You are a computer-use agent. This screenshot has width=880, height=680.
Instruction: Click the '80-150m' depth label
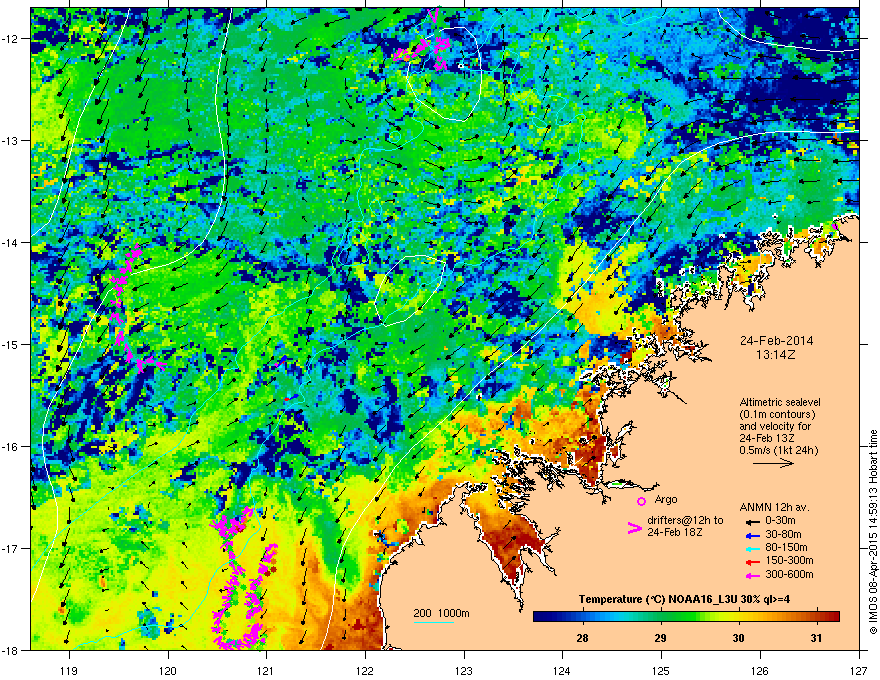pyautogui.click(x=786, y=548)
